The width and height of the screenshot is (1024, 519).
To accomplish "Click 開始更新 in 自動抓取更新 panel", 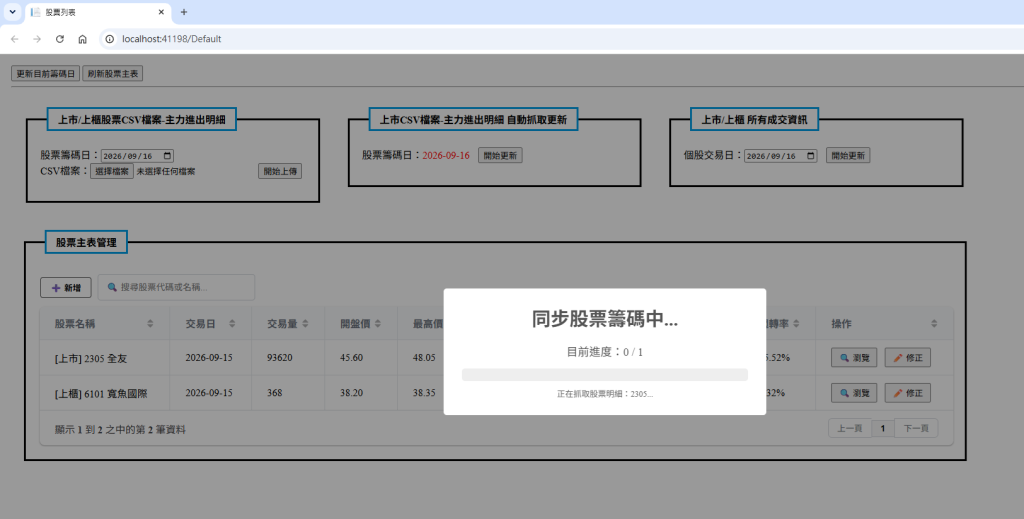I will point(500,155).
